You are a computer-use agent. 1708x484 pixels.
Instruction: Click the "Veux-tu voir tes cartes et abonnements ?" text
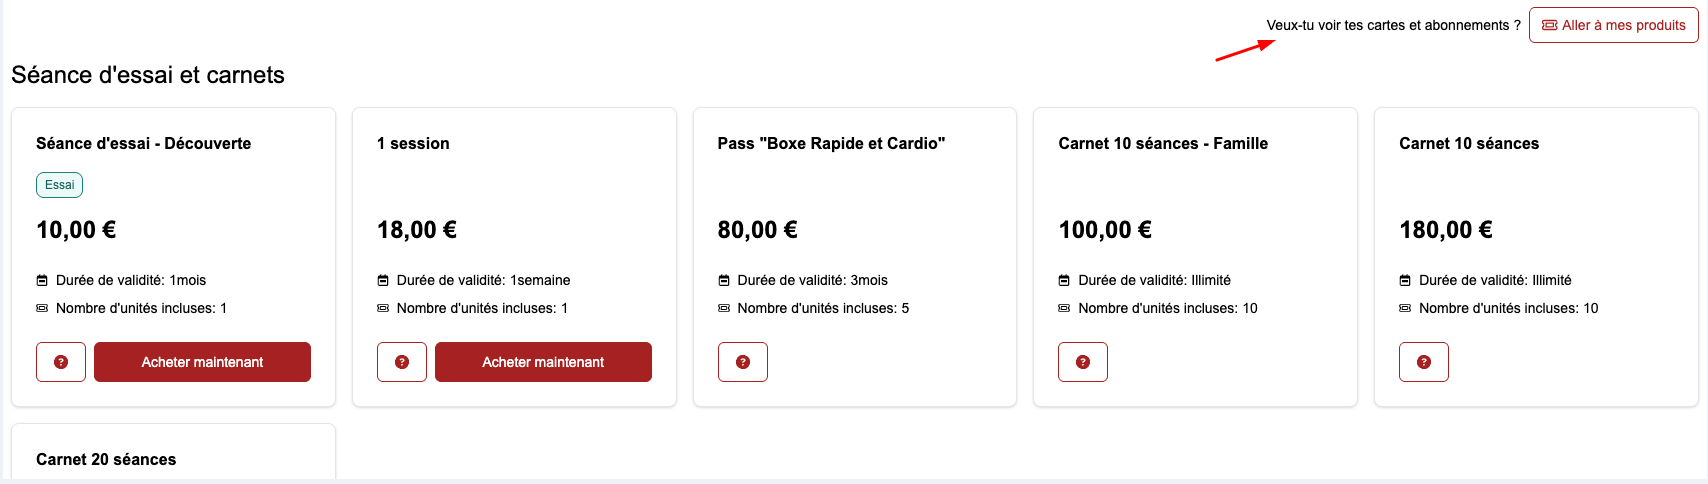pyautogui.click(x=1393, y=25)
